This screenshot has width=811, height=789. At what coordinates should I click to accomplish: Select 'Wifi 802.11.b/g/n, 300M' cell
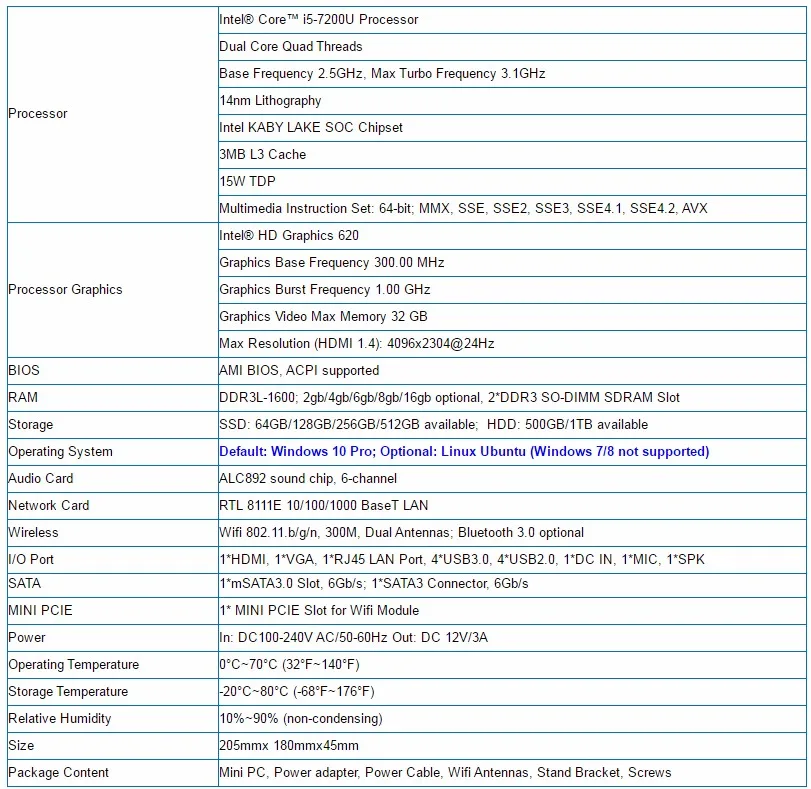tap(512, 532)
